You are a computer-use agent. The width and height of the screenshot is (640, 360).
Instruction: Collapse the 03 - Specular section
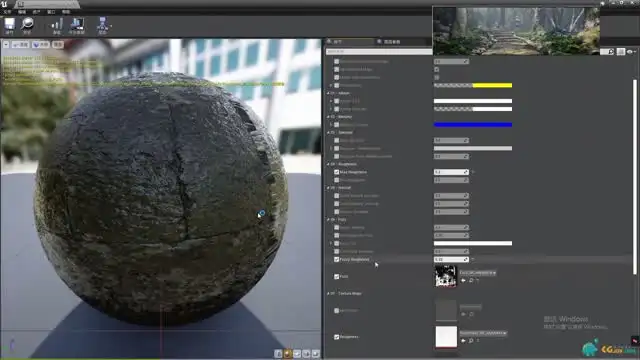(x=328, y=133)
